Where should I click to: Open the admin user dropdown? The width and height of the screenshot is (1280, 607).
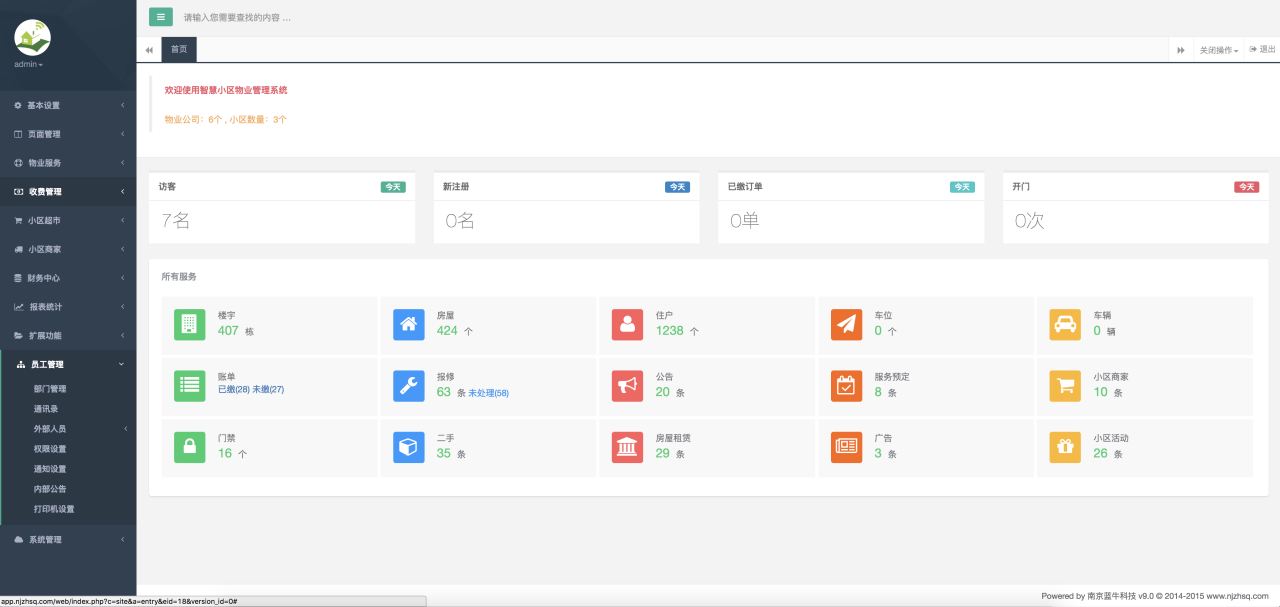pyautogui.click(x=28, y=64)
